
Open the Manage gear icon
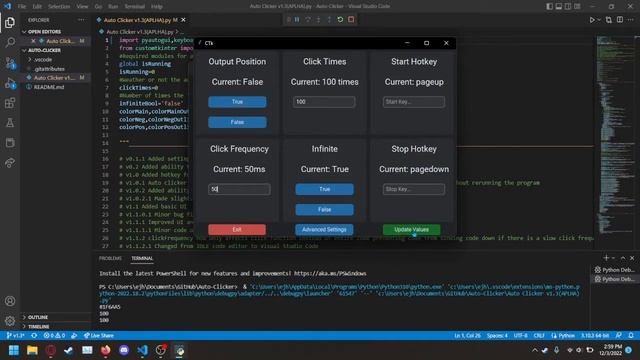[x=10, y=321]
